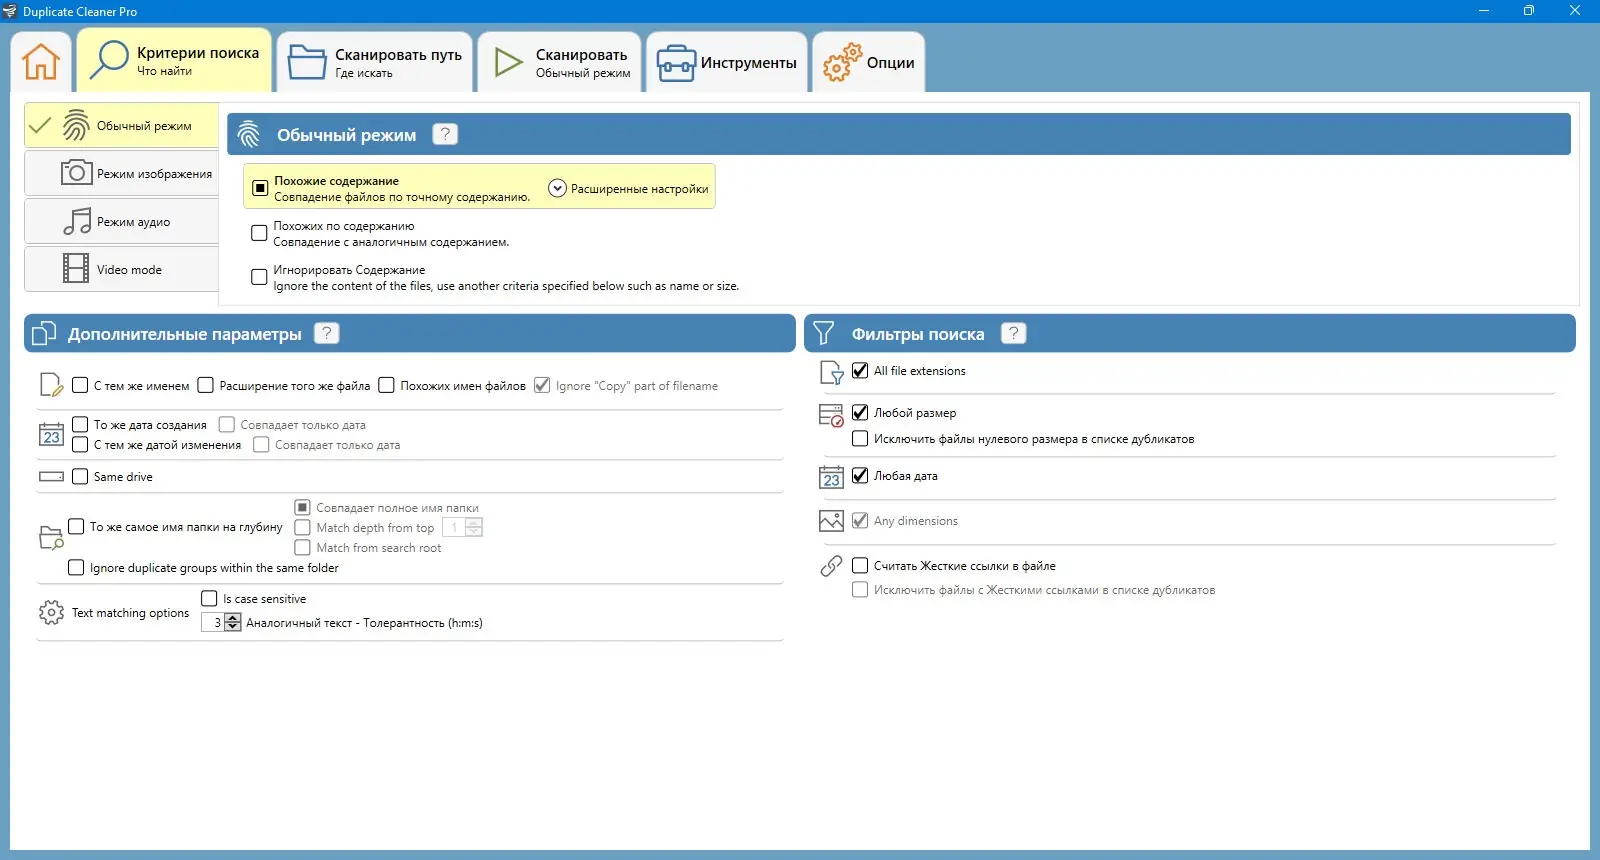
Task: Check the Same drive option
Action: [80, 476]
